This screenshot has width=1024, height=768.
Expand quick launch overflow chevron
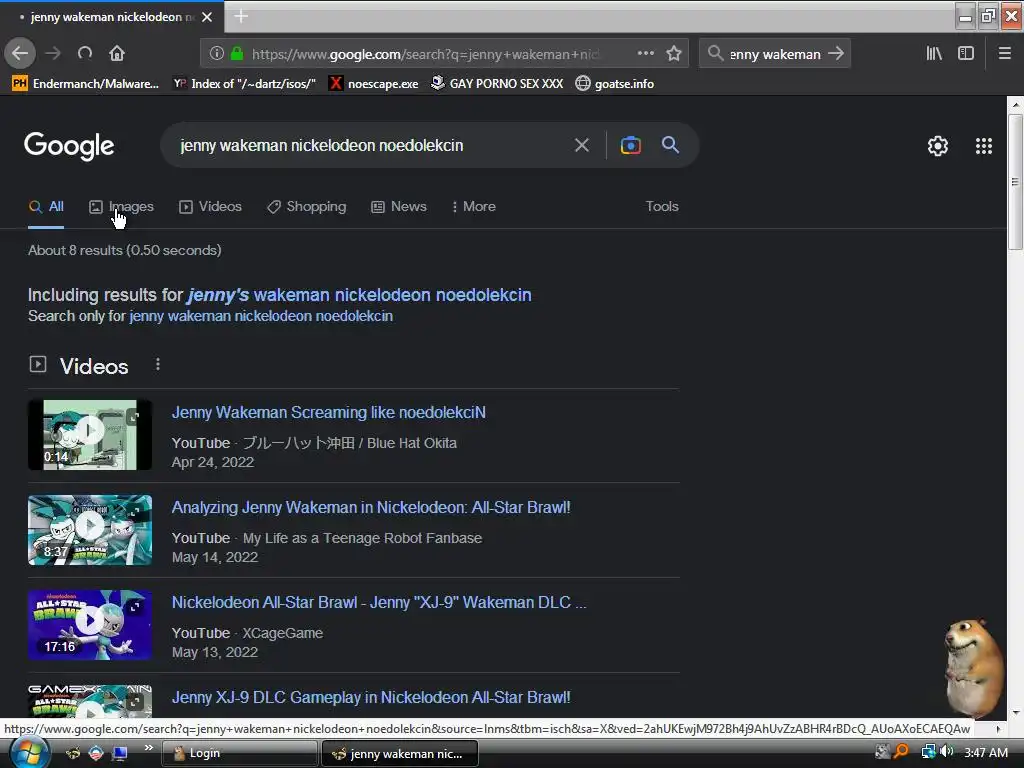pos(148,748)
